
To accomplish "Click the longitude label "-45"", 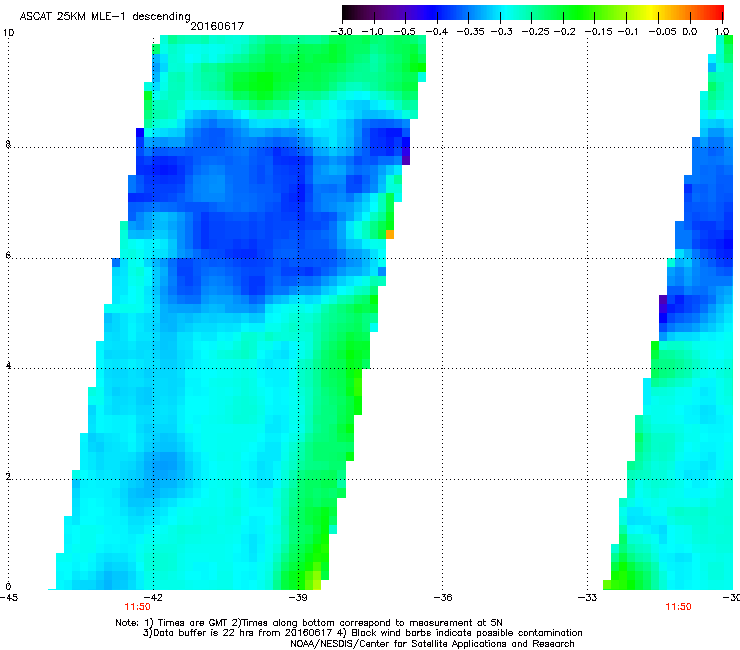I will pyautogui.click(x=9, y=598).
